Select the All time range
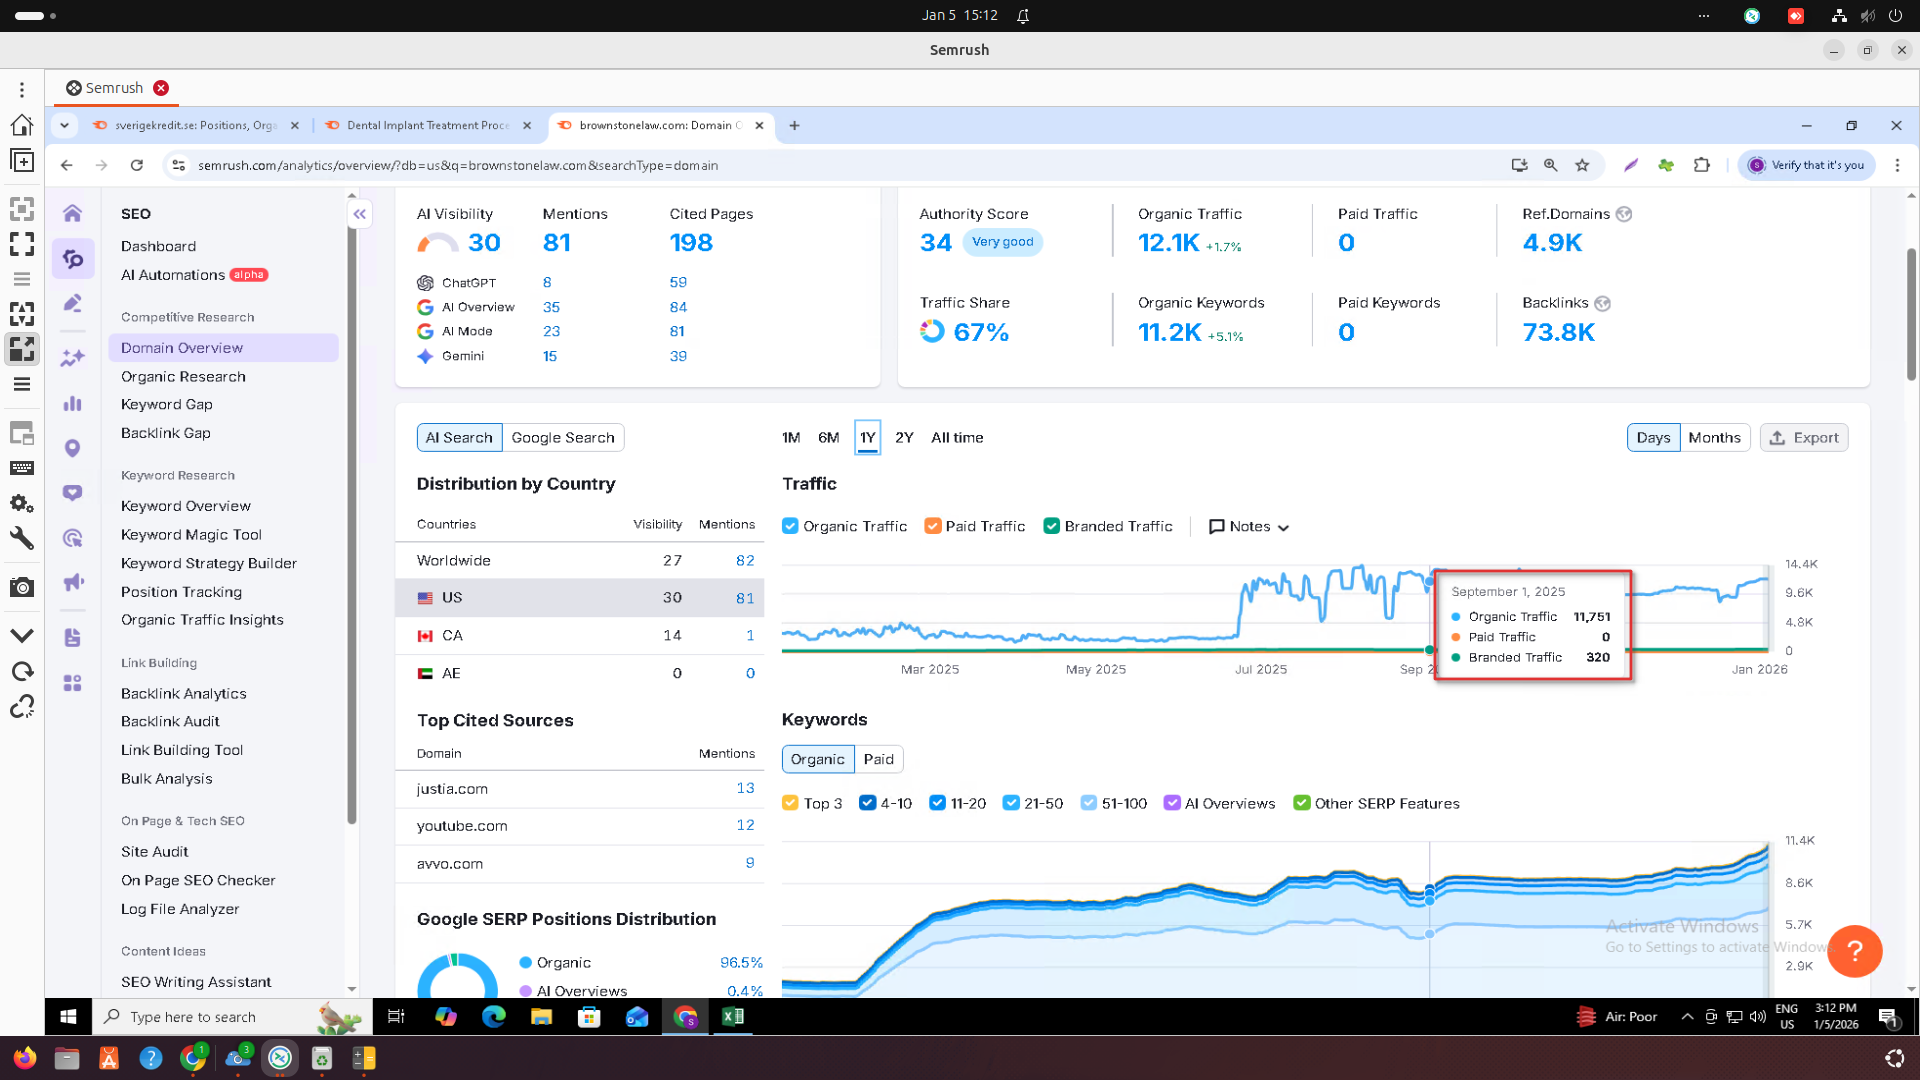This screenshot has height=1080, width=1920. coord(957,438)
